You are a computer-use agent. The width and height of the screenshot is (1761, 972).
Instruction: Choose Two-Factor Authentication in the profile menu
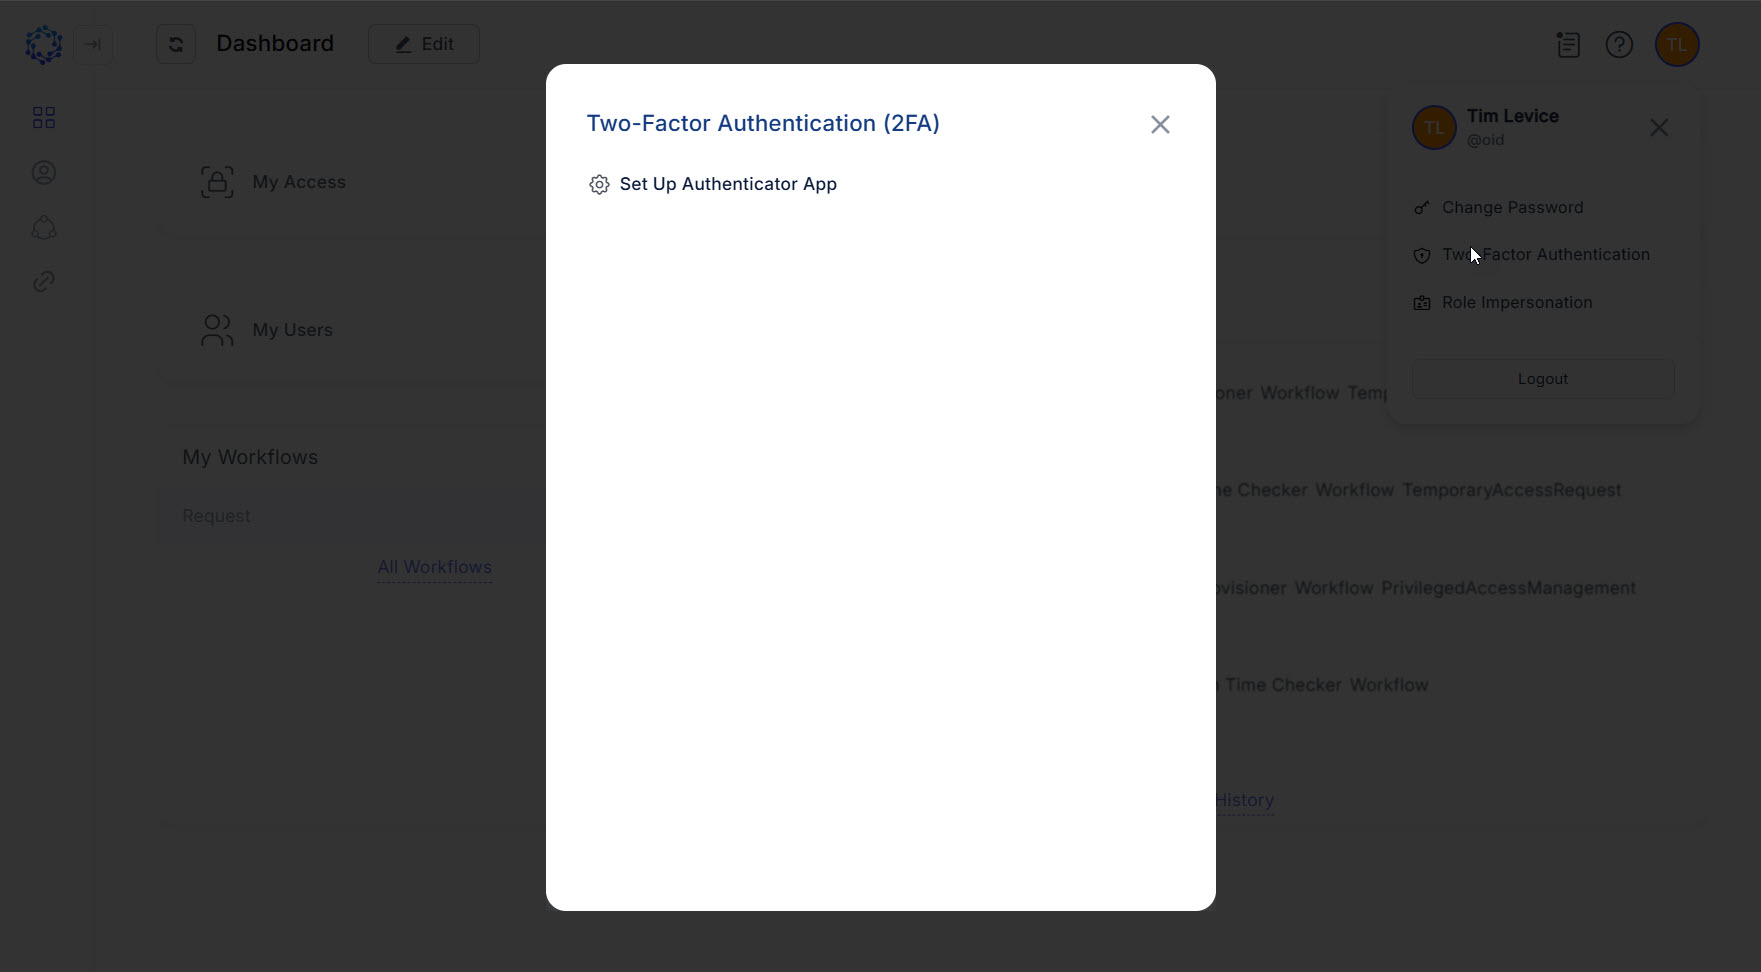click(1546, 254)
